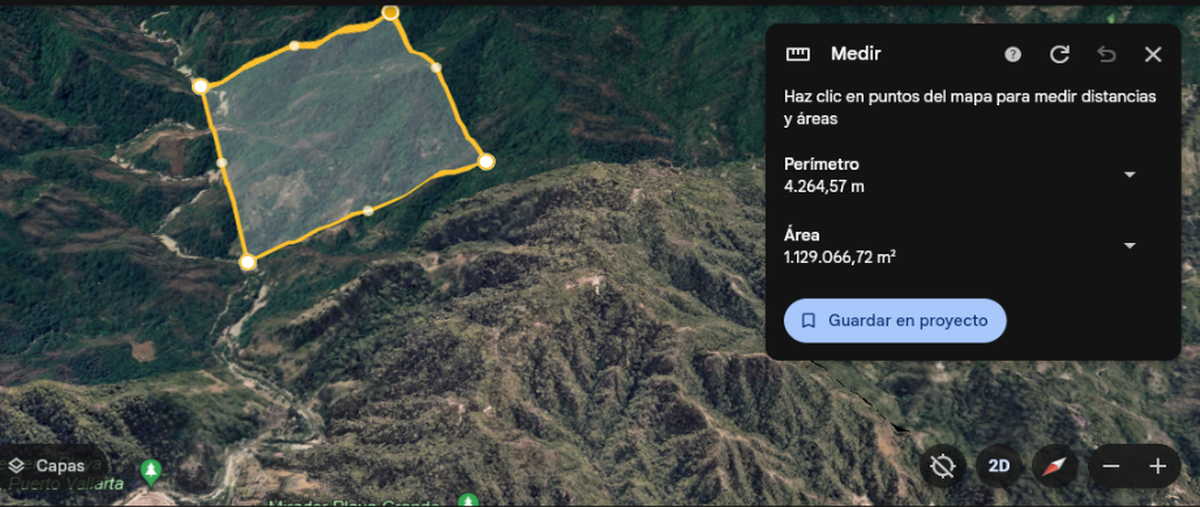
Task: Click the ruler icon beside Medir
Action: [x=798, y=55]
